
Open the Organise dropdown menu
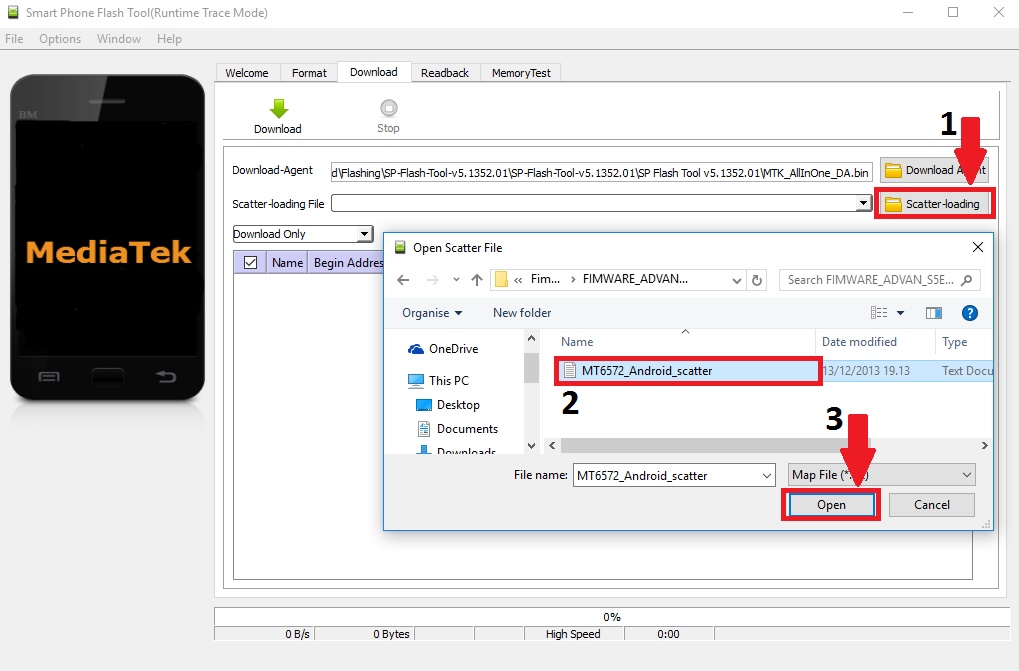pos(432,313)
